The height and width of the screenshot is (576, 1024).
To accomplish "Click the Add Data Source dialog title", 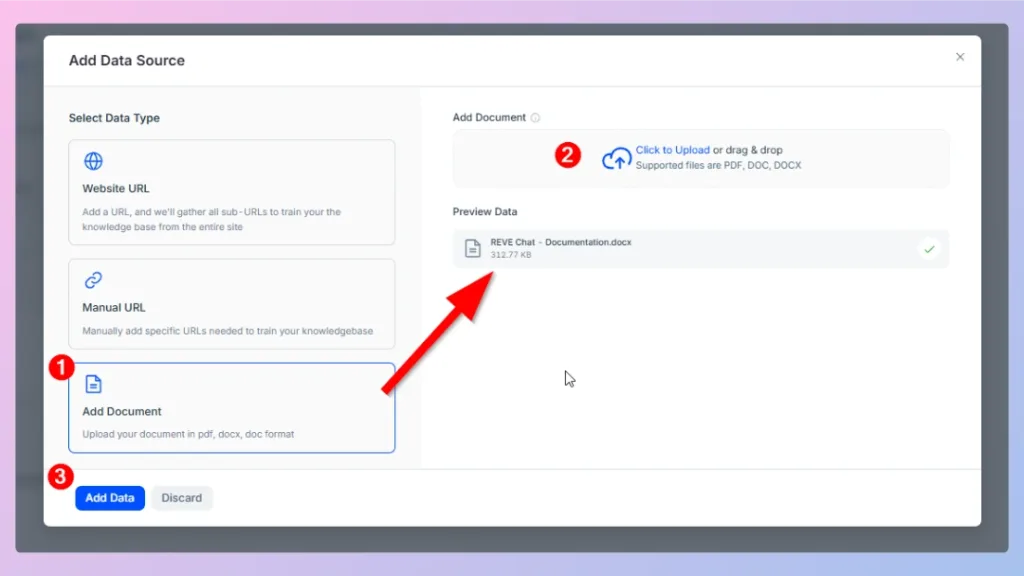I will (127, 60).
